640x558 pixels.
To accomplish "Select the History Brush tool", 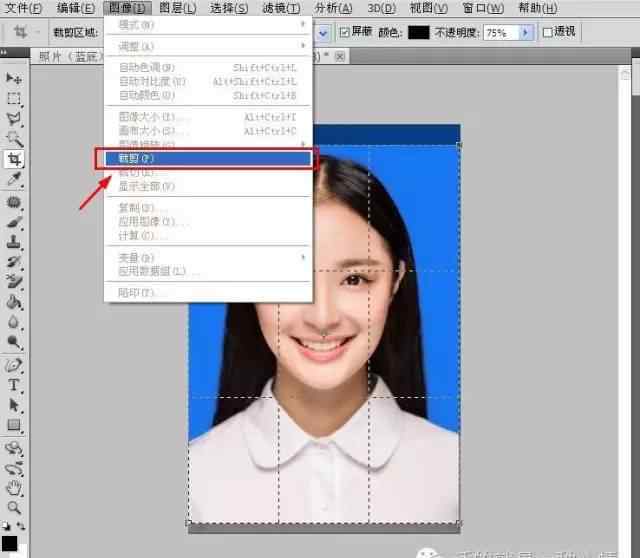I will click(14, 262).
